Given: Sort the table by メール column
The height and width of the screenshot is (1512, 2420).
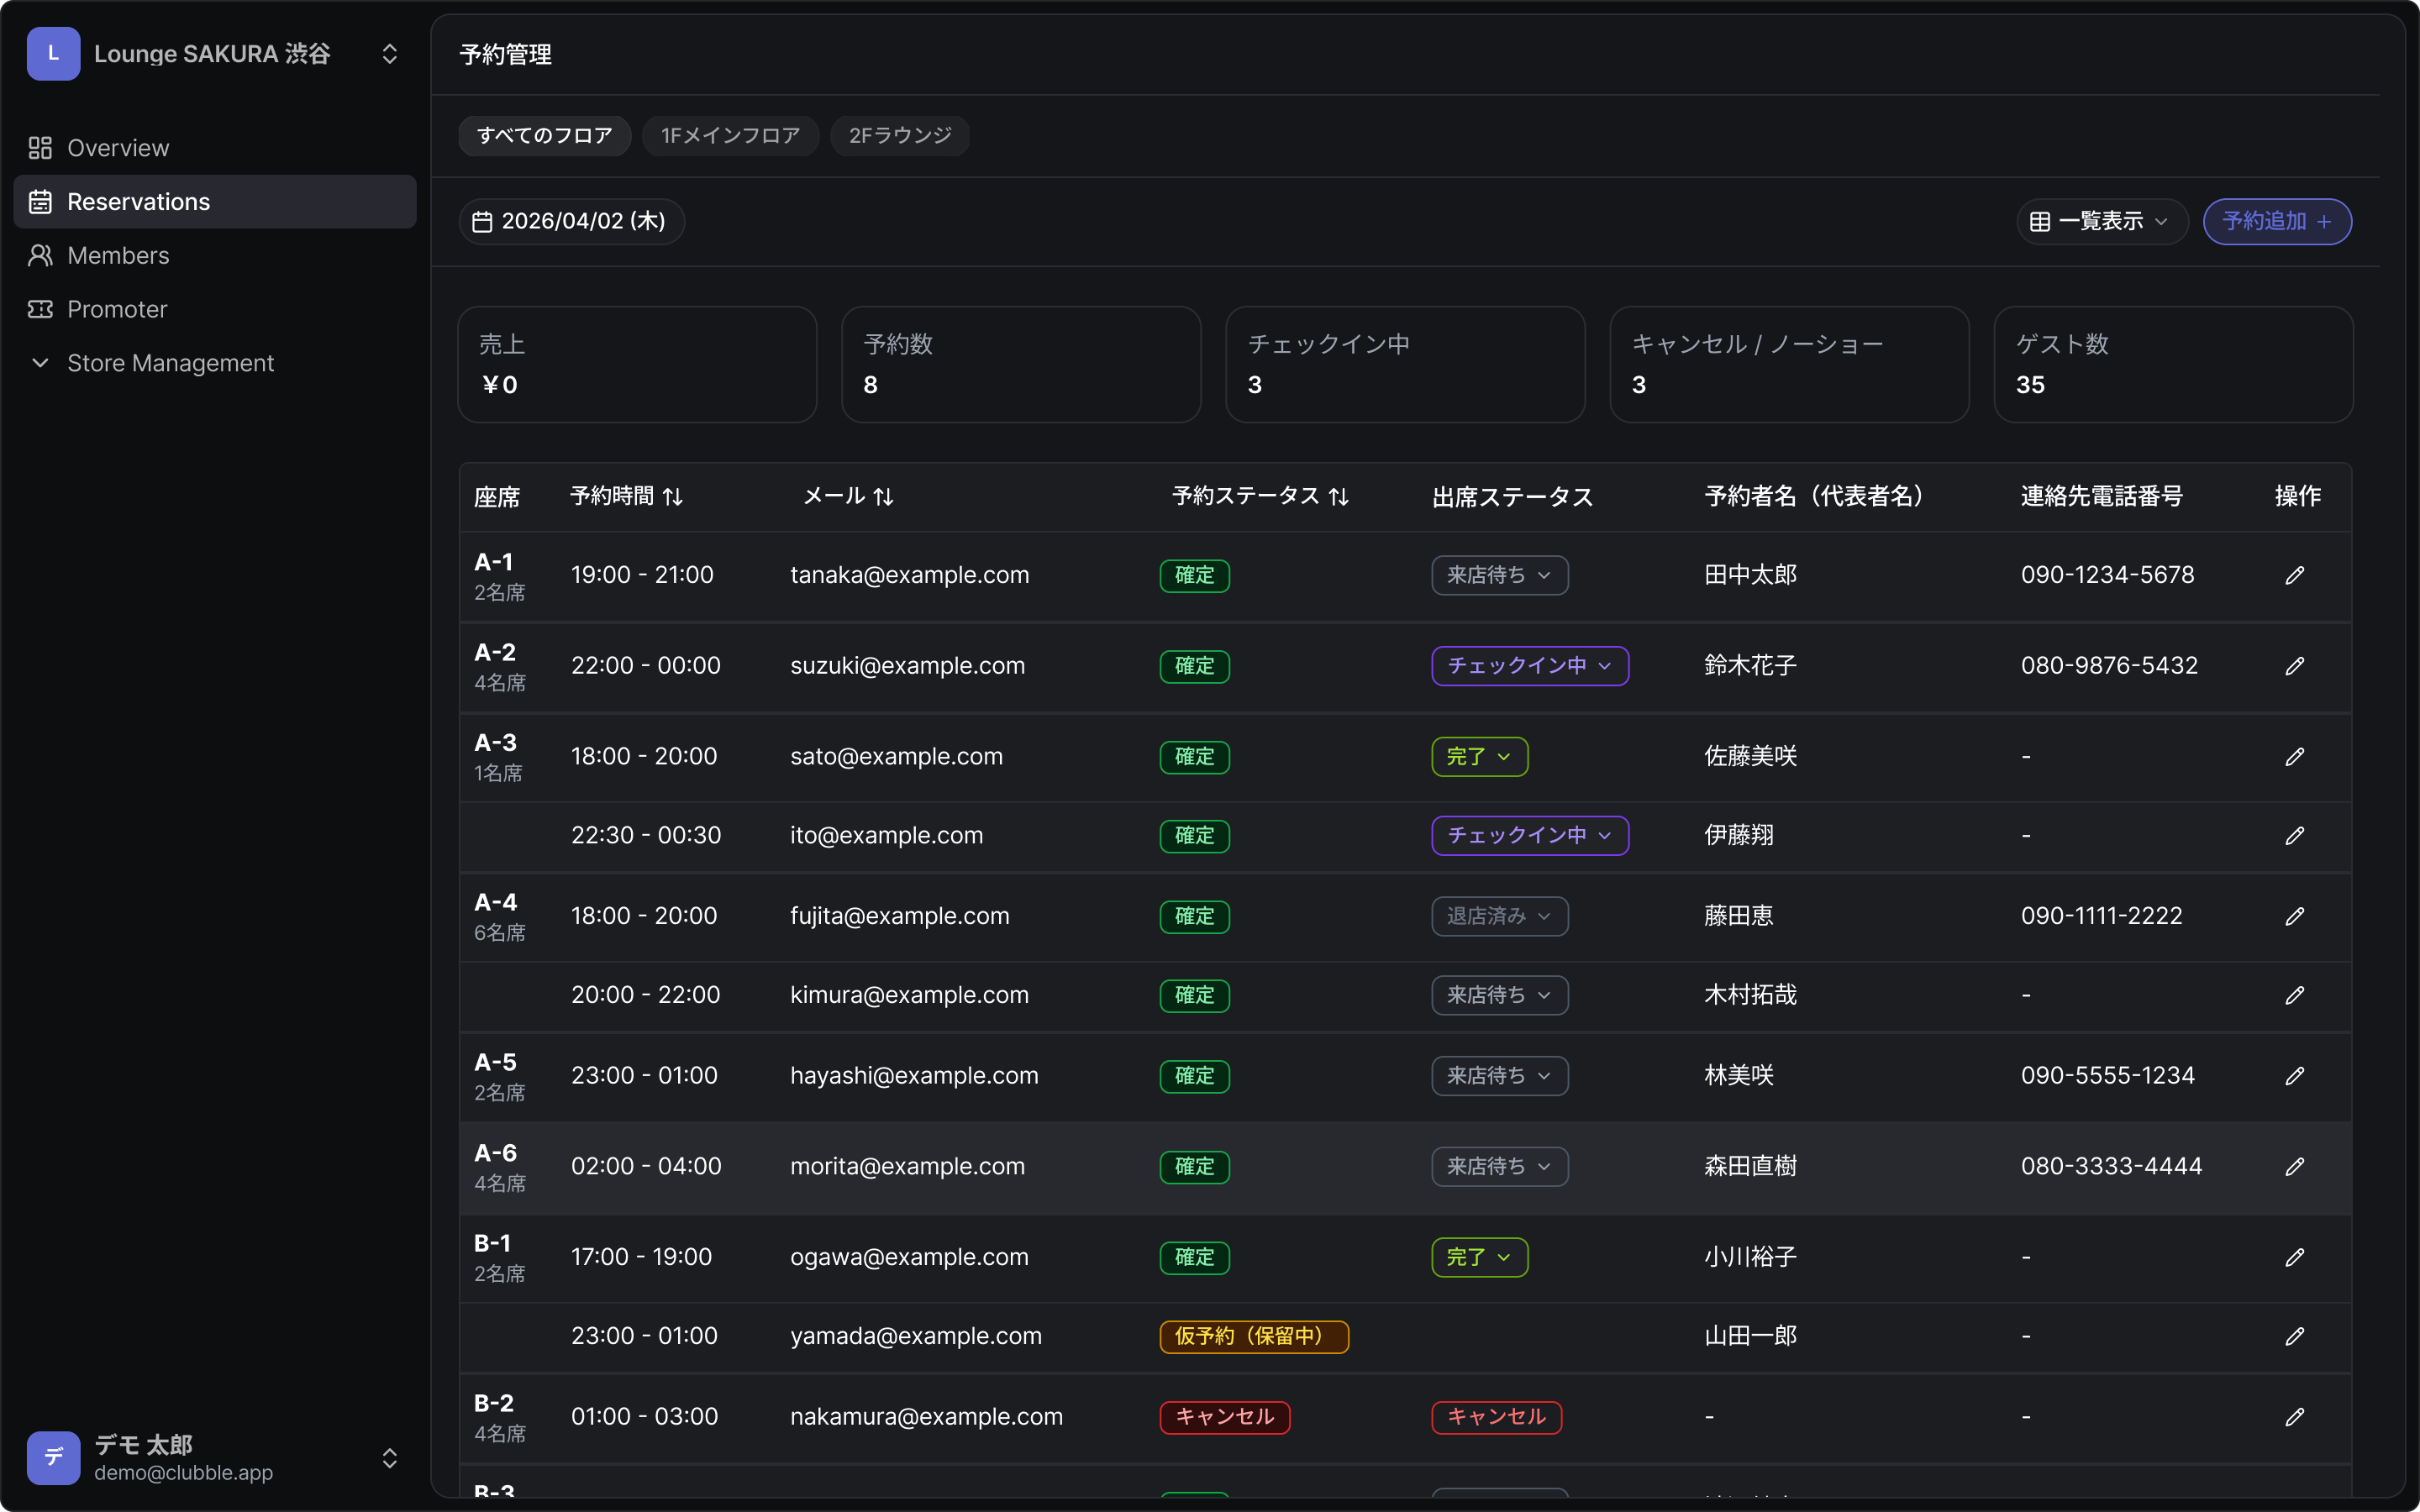Looking at the screenshot, I should [x=848, y=497].
